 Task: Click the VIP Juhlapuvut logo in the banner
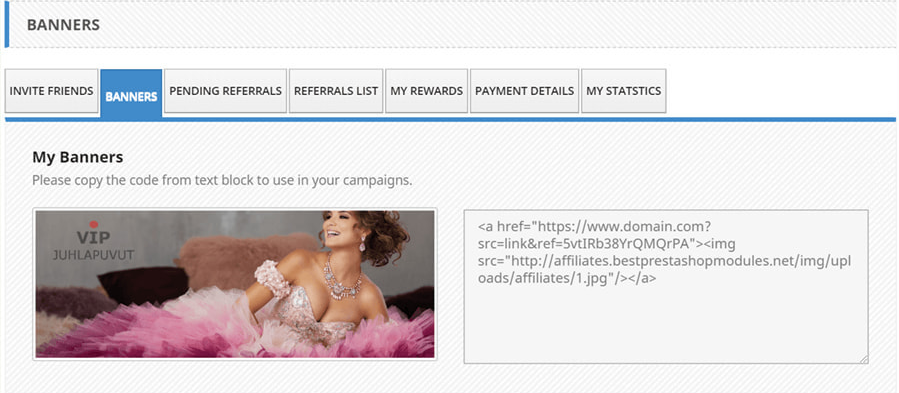click(93, 241)
